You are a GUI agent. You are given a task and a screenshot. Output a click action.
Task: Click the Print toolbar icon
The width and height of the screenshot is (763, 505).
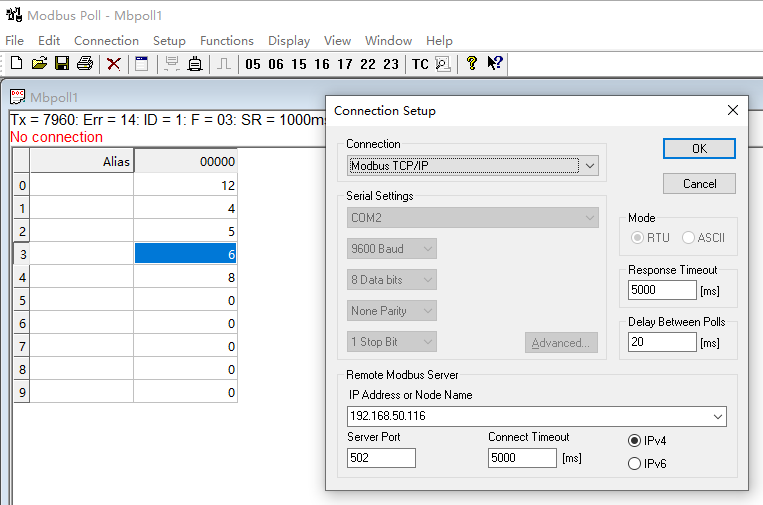coord(85,64)
